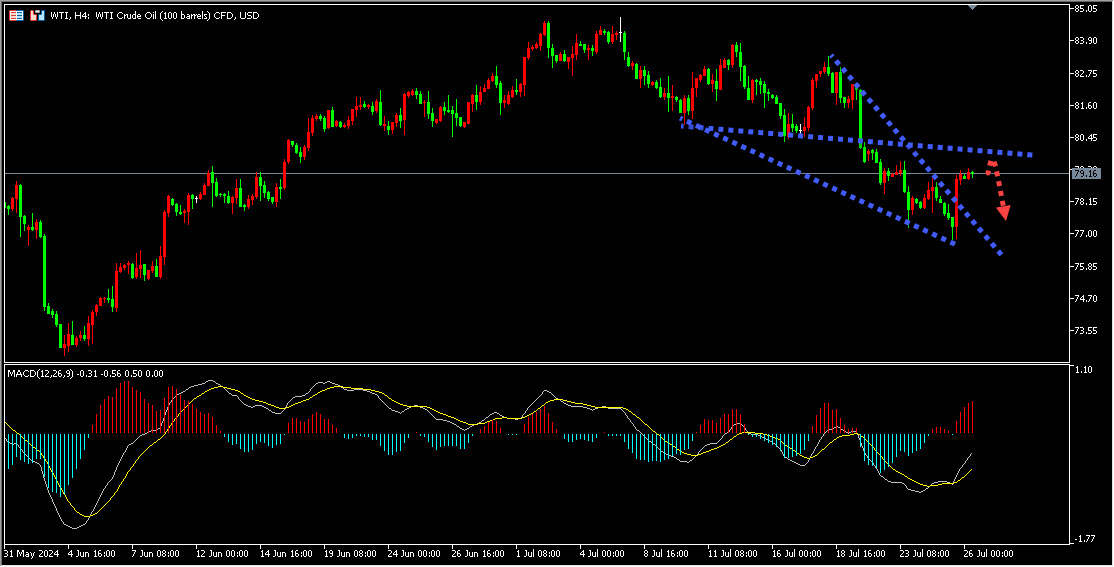Select the steep descending blue dotted trendline

coord(915,155)
